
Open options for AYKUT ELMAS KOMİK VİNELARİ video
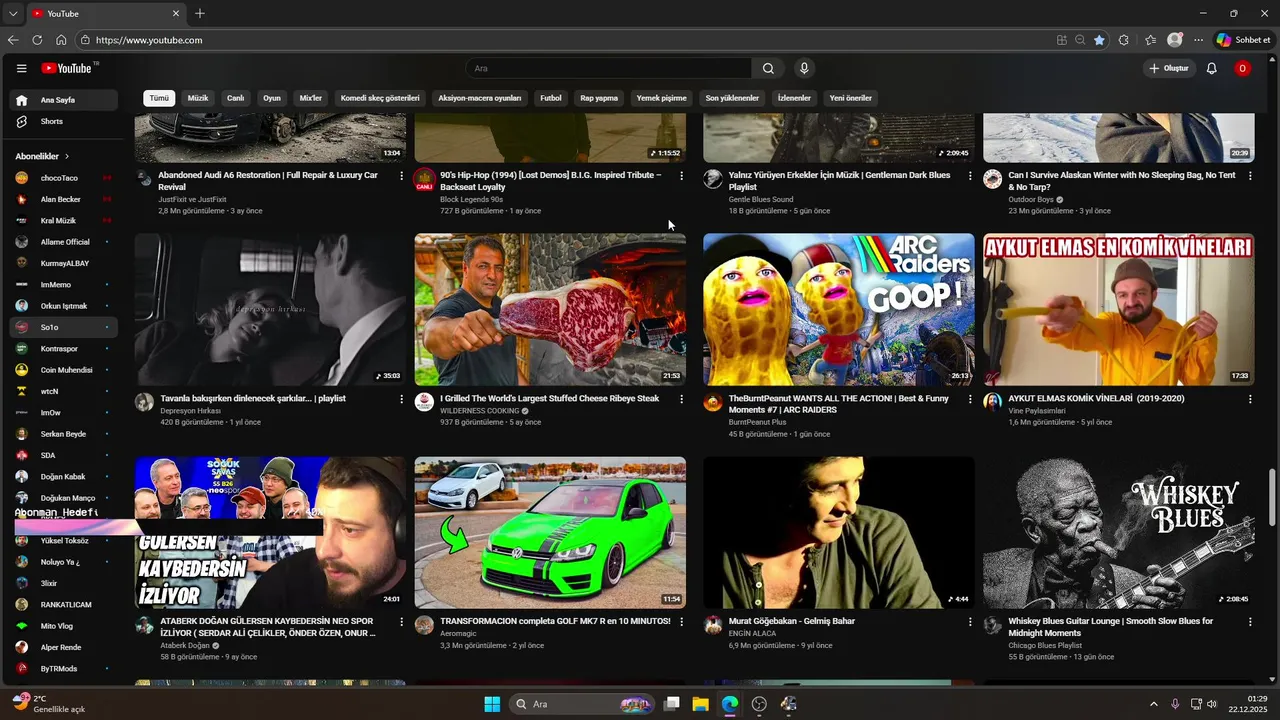coord(1250,399)
